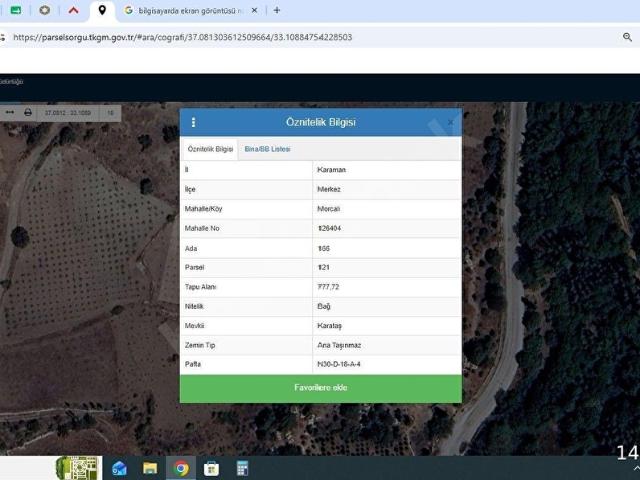Click the Favorilere ekle button
This screenshot has height=480, width=640.
(321, 388)
